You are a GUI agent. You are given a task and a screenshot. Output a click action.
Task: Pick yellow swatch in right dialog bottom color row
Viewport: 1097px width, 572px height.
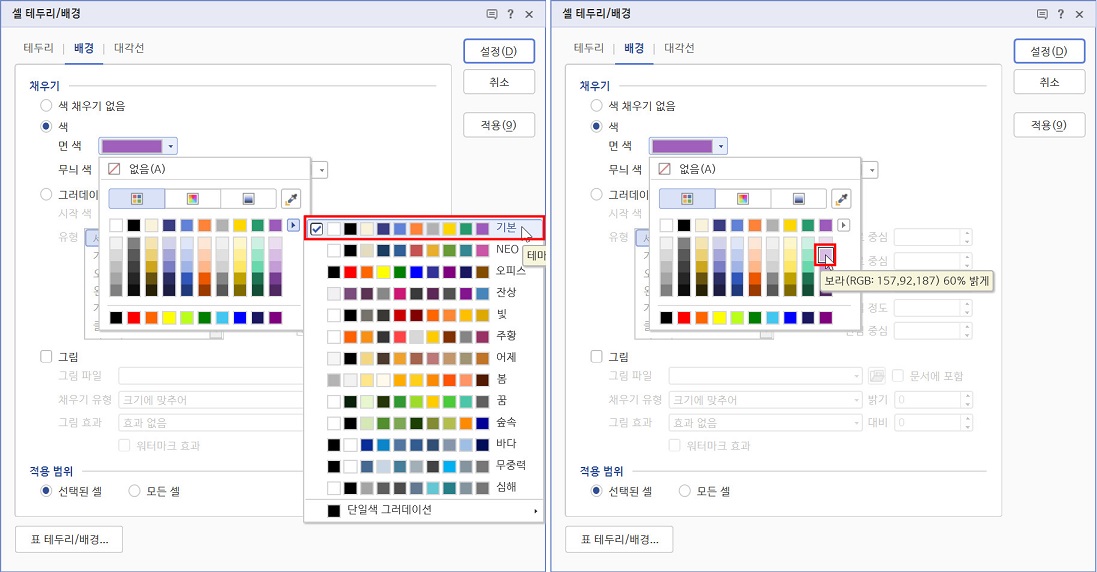pos(719,317)
